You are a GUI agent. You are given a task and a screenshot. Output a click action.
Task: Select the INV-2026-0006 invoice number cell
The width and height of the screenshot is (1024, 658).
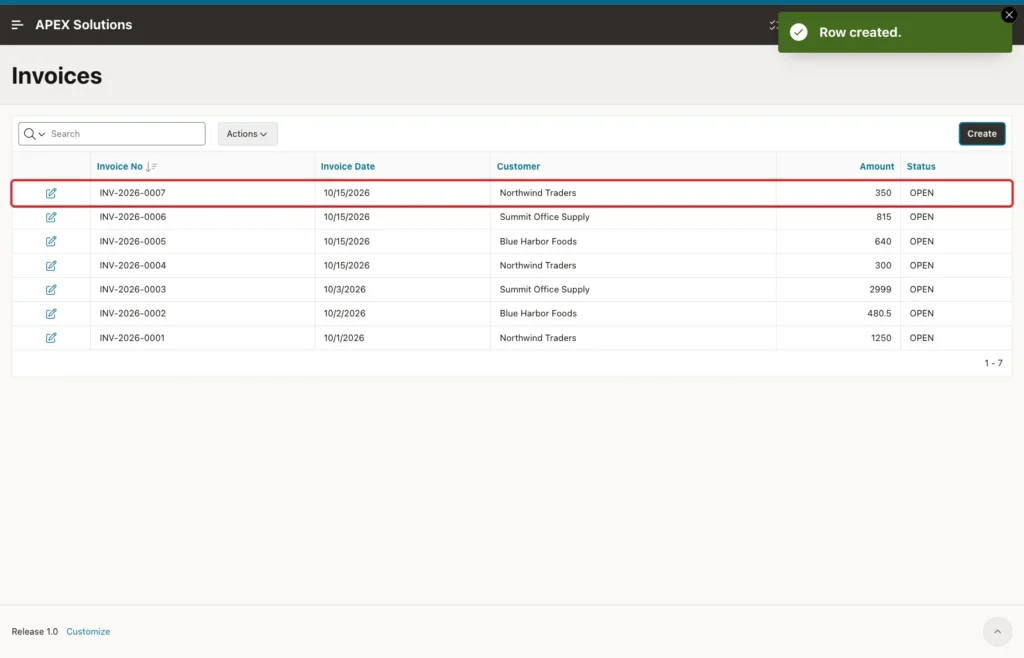133,217
